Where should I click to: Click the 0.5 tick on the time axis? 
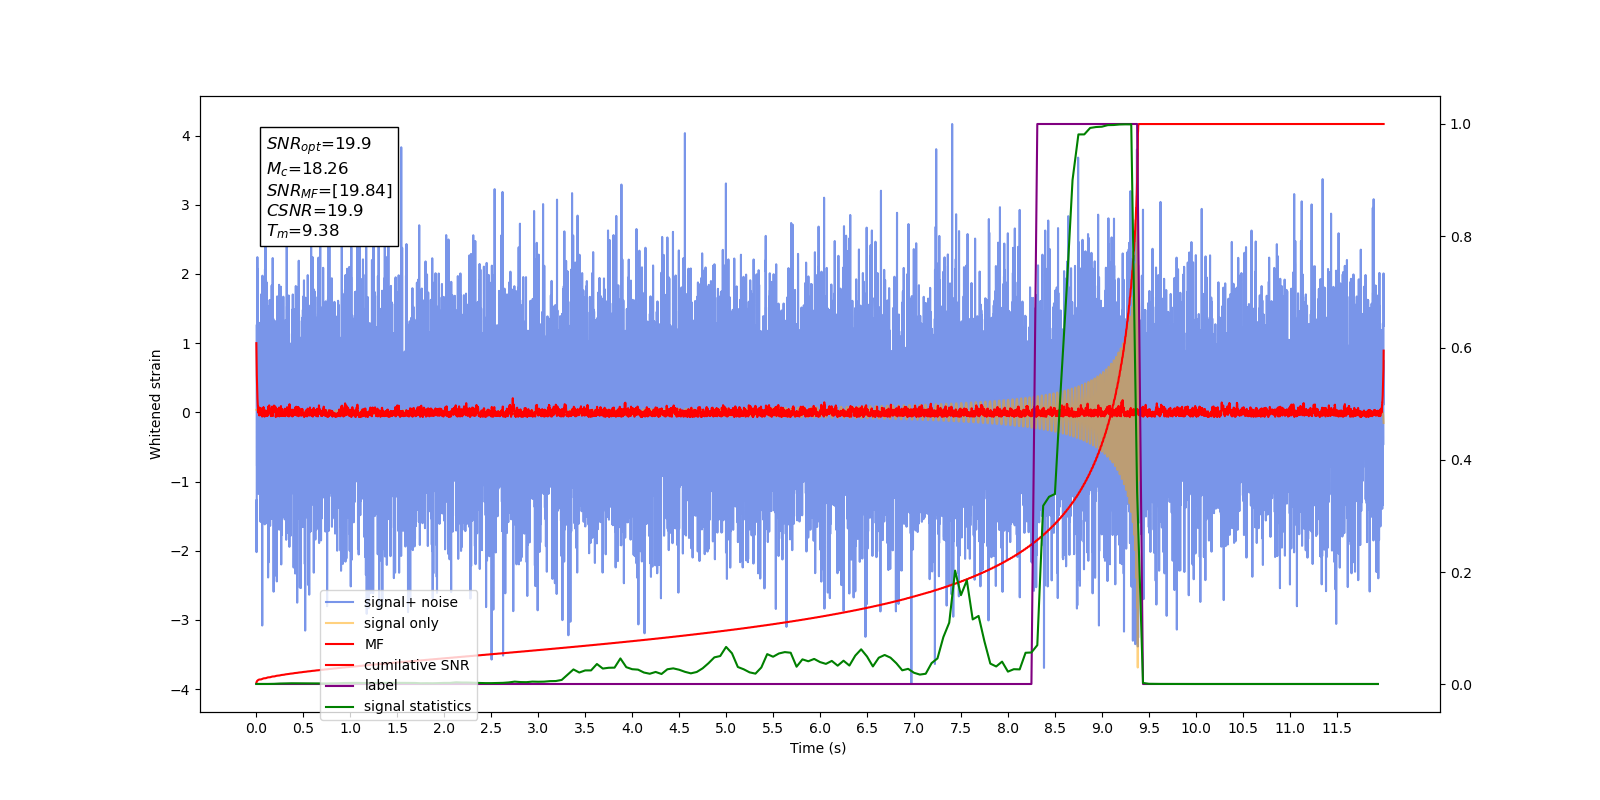[303, 728]
